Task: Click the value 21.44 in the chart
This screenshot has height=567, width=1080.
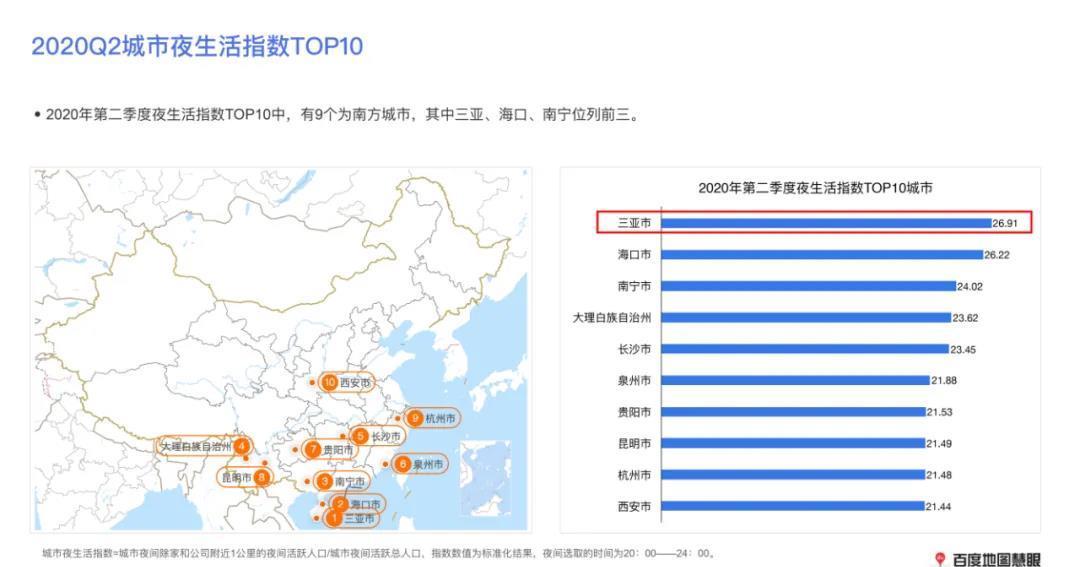Action: coord(938,506)
